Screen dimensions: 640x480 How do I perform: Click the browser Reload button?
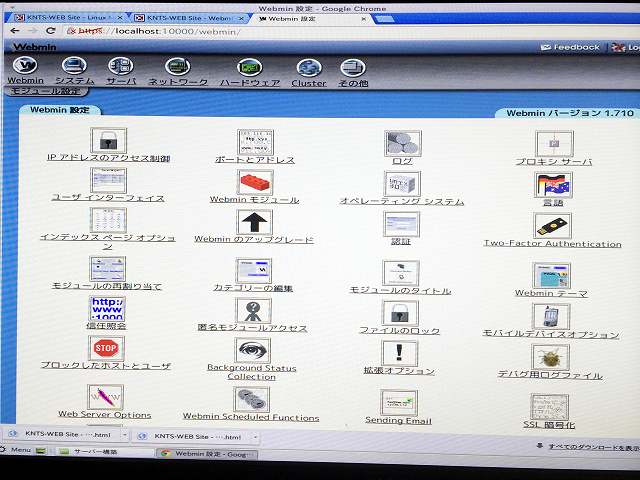coord(51,31)
